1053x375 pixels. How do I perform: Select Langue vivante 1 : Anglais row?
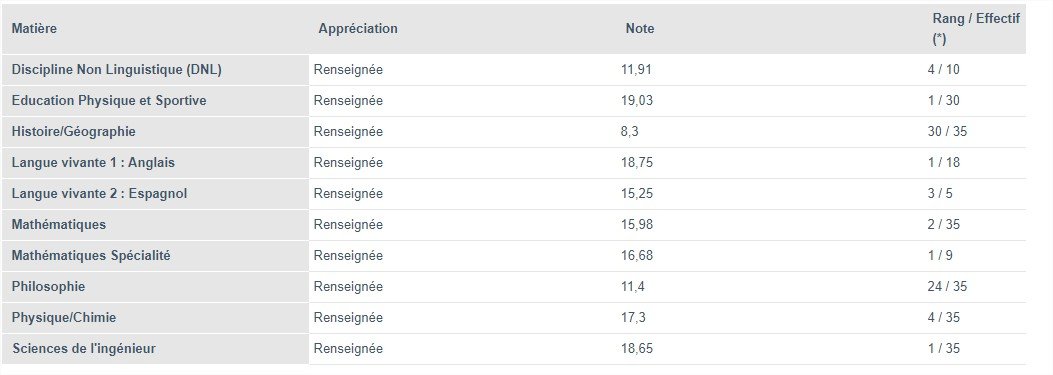click(514, 163)
